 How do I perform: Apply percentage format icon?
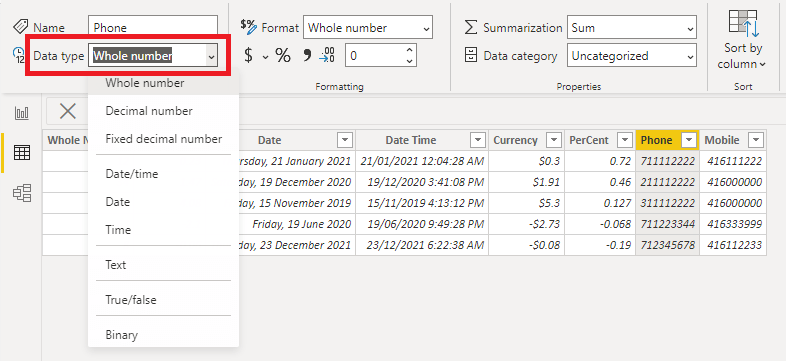(283, 56)
